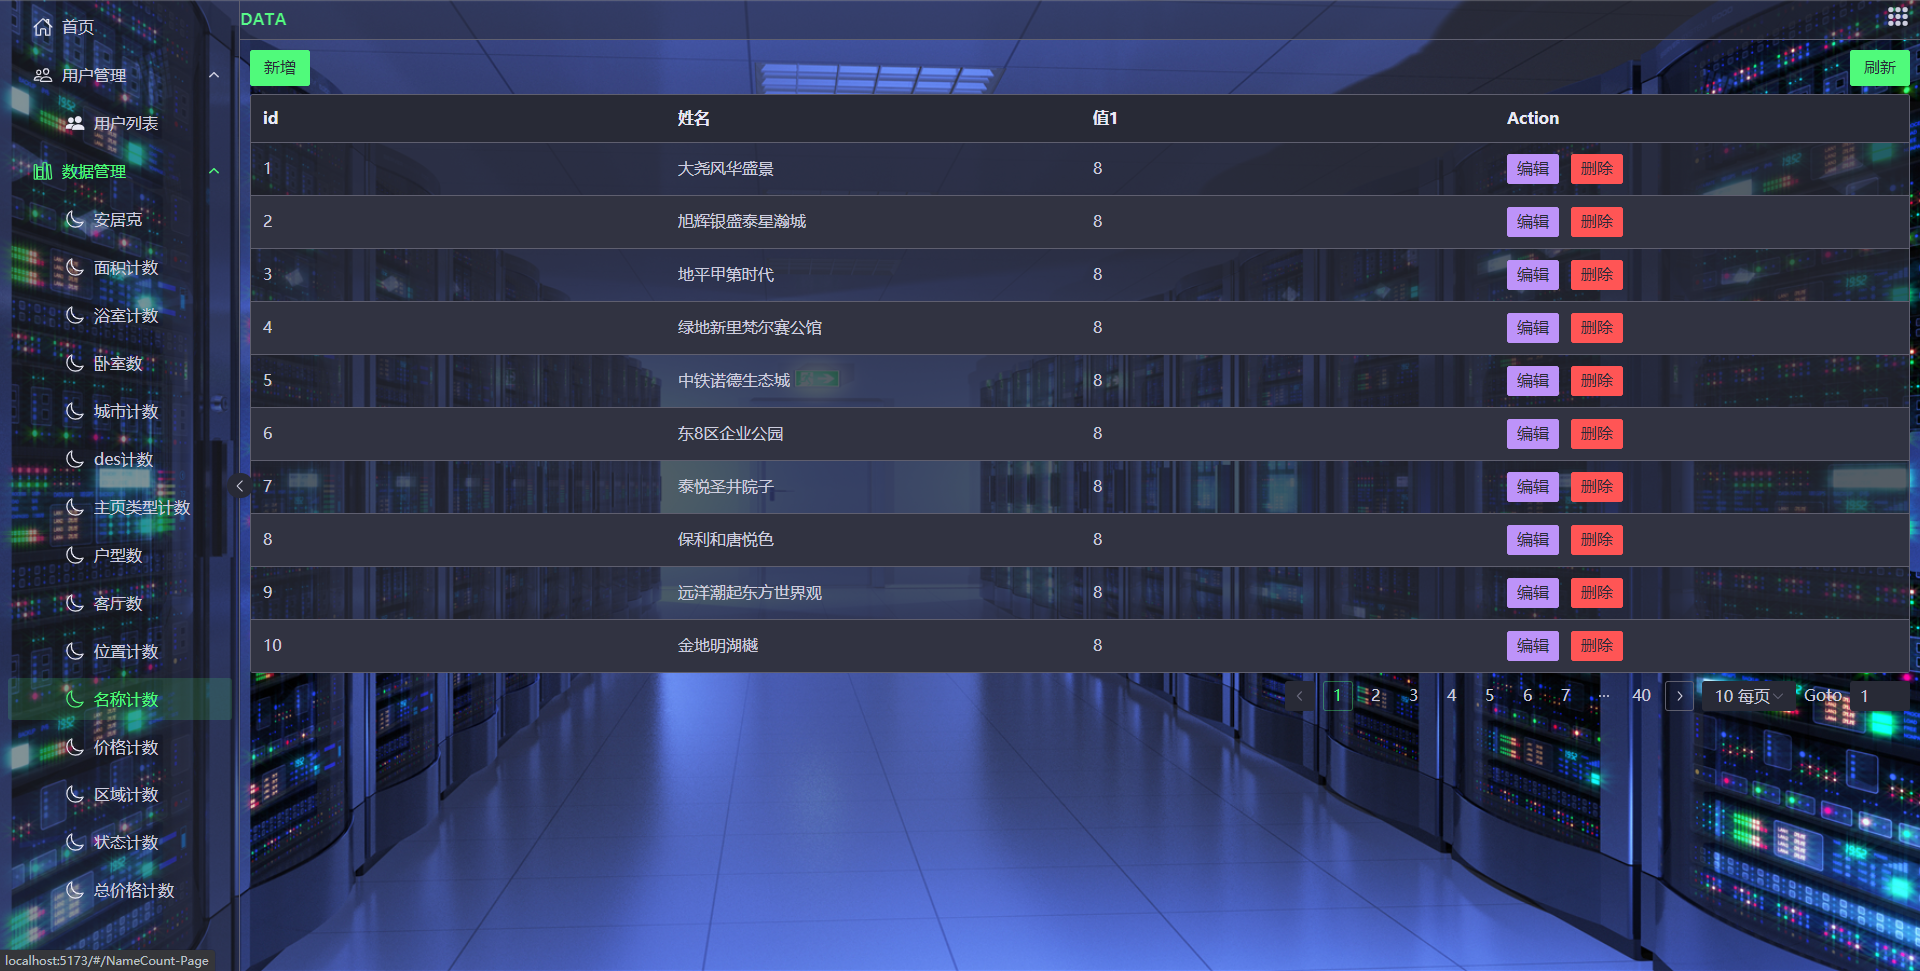Go to page 40

(x=1641, y=696)
